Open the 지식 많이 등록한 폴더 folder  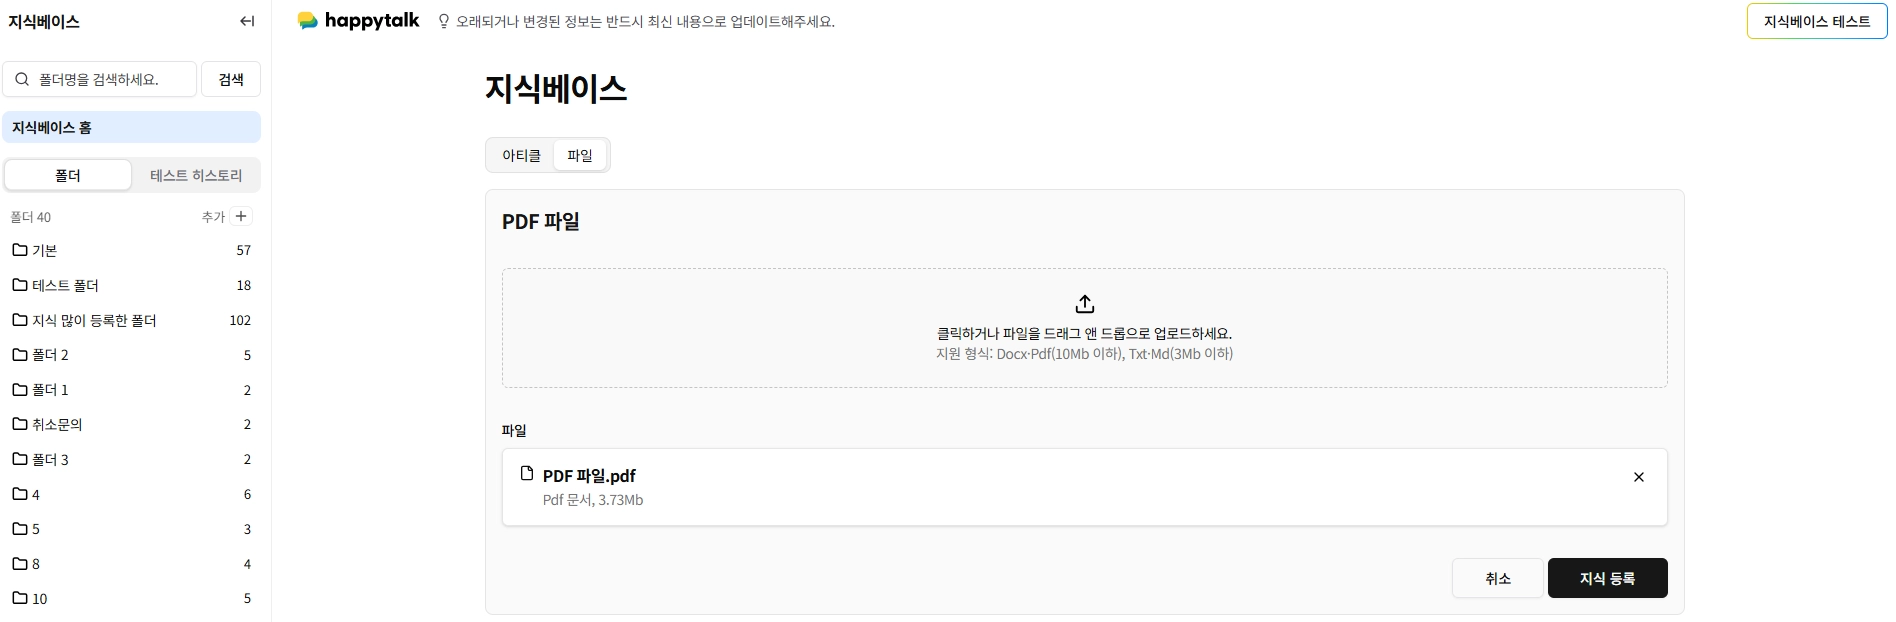click(x=131, y=320)
